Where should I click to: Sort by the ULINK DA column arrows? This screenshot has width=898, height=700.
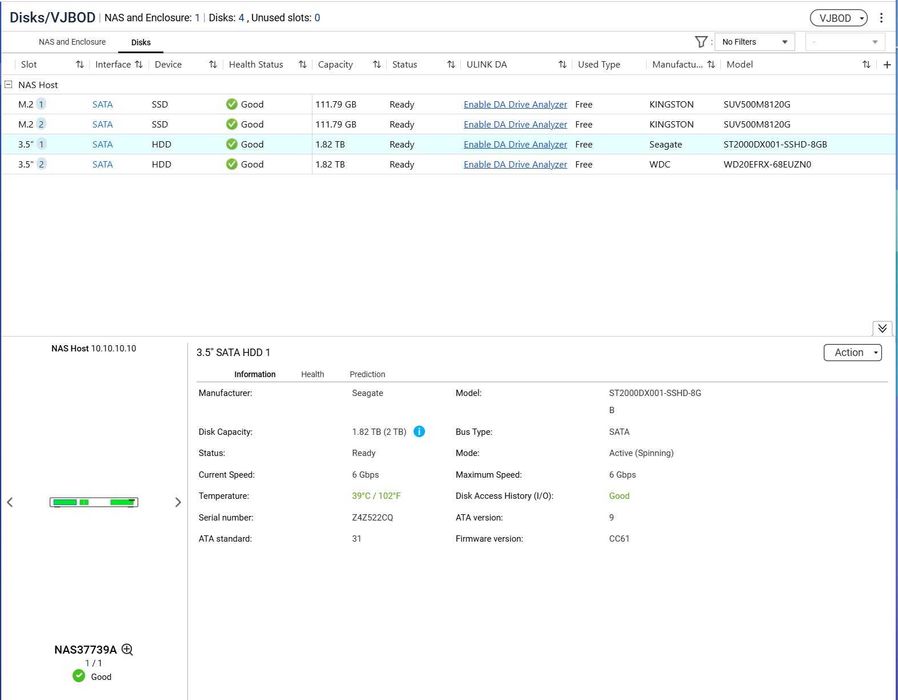562,65
